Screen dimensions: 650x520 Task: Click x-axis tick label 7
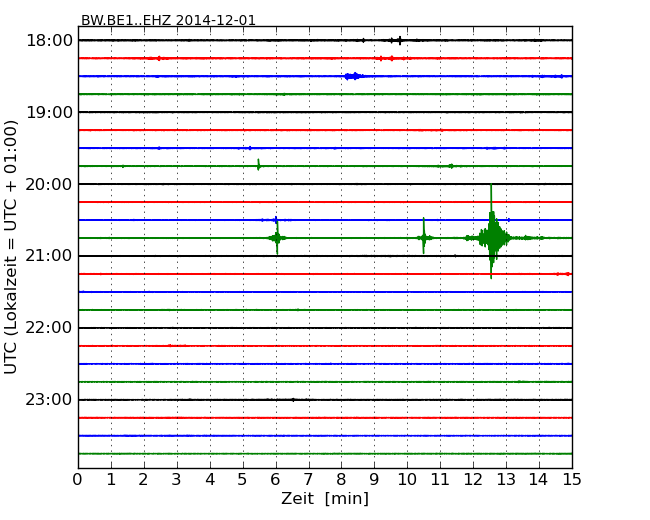coord(308,479)
